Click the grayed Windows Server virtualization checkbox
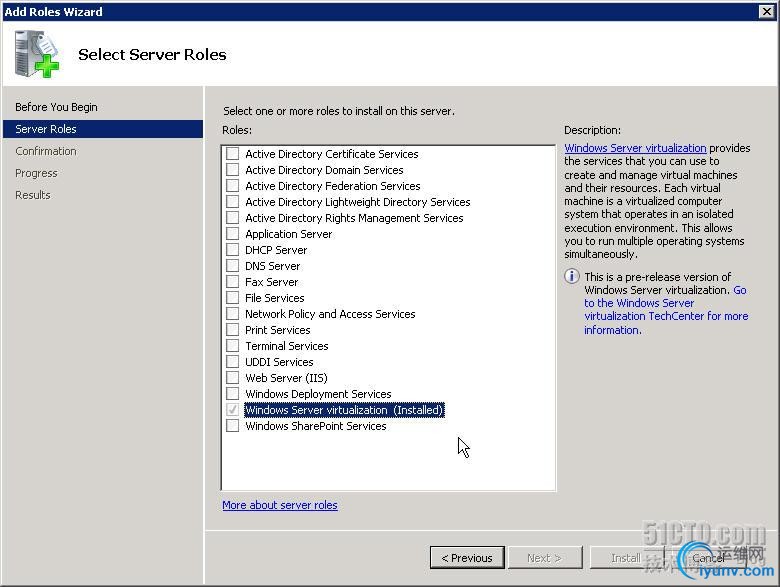 point(232,409)
